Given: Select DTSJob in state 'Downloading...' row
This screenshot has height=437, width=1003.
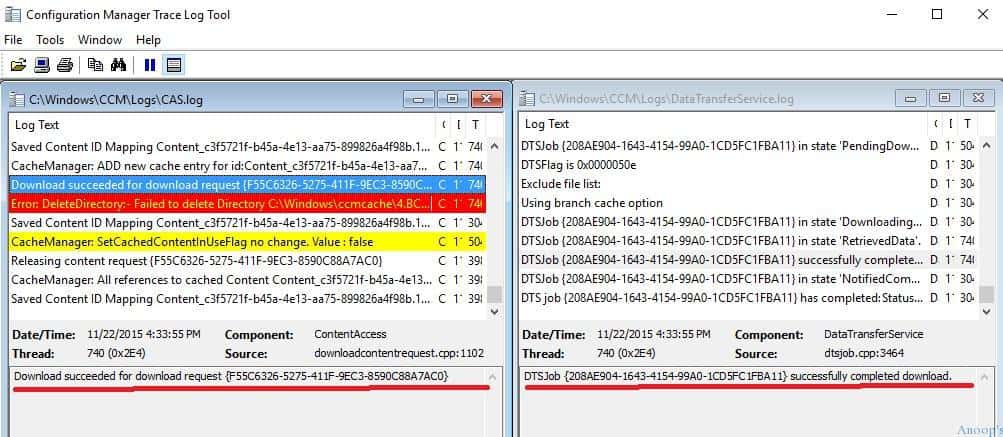Looking at the screenshot, I should pos(748,222).
